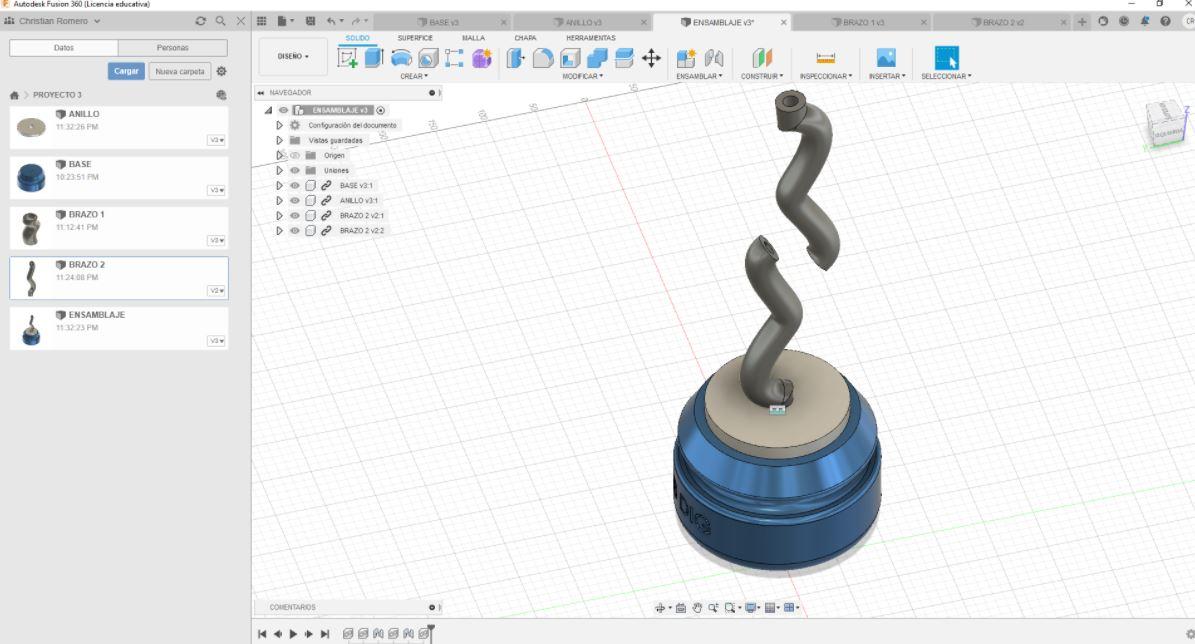Collapse the ENSAMBLAJE v3 root node
Image resolution: width=1195 pixels, height=644 pixels.
click(268, 111)
